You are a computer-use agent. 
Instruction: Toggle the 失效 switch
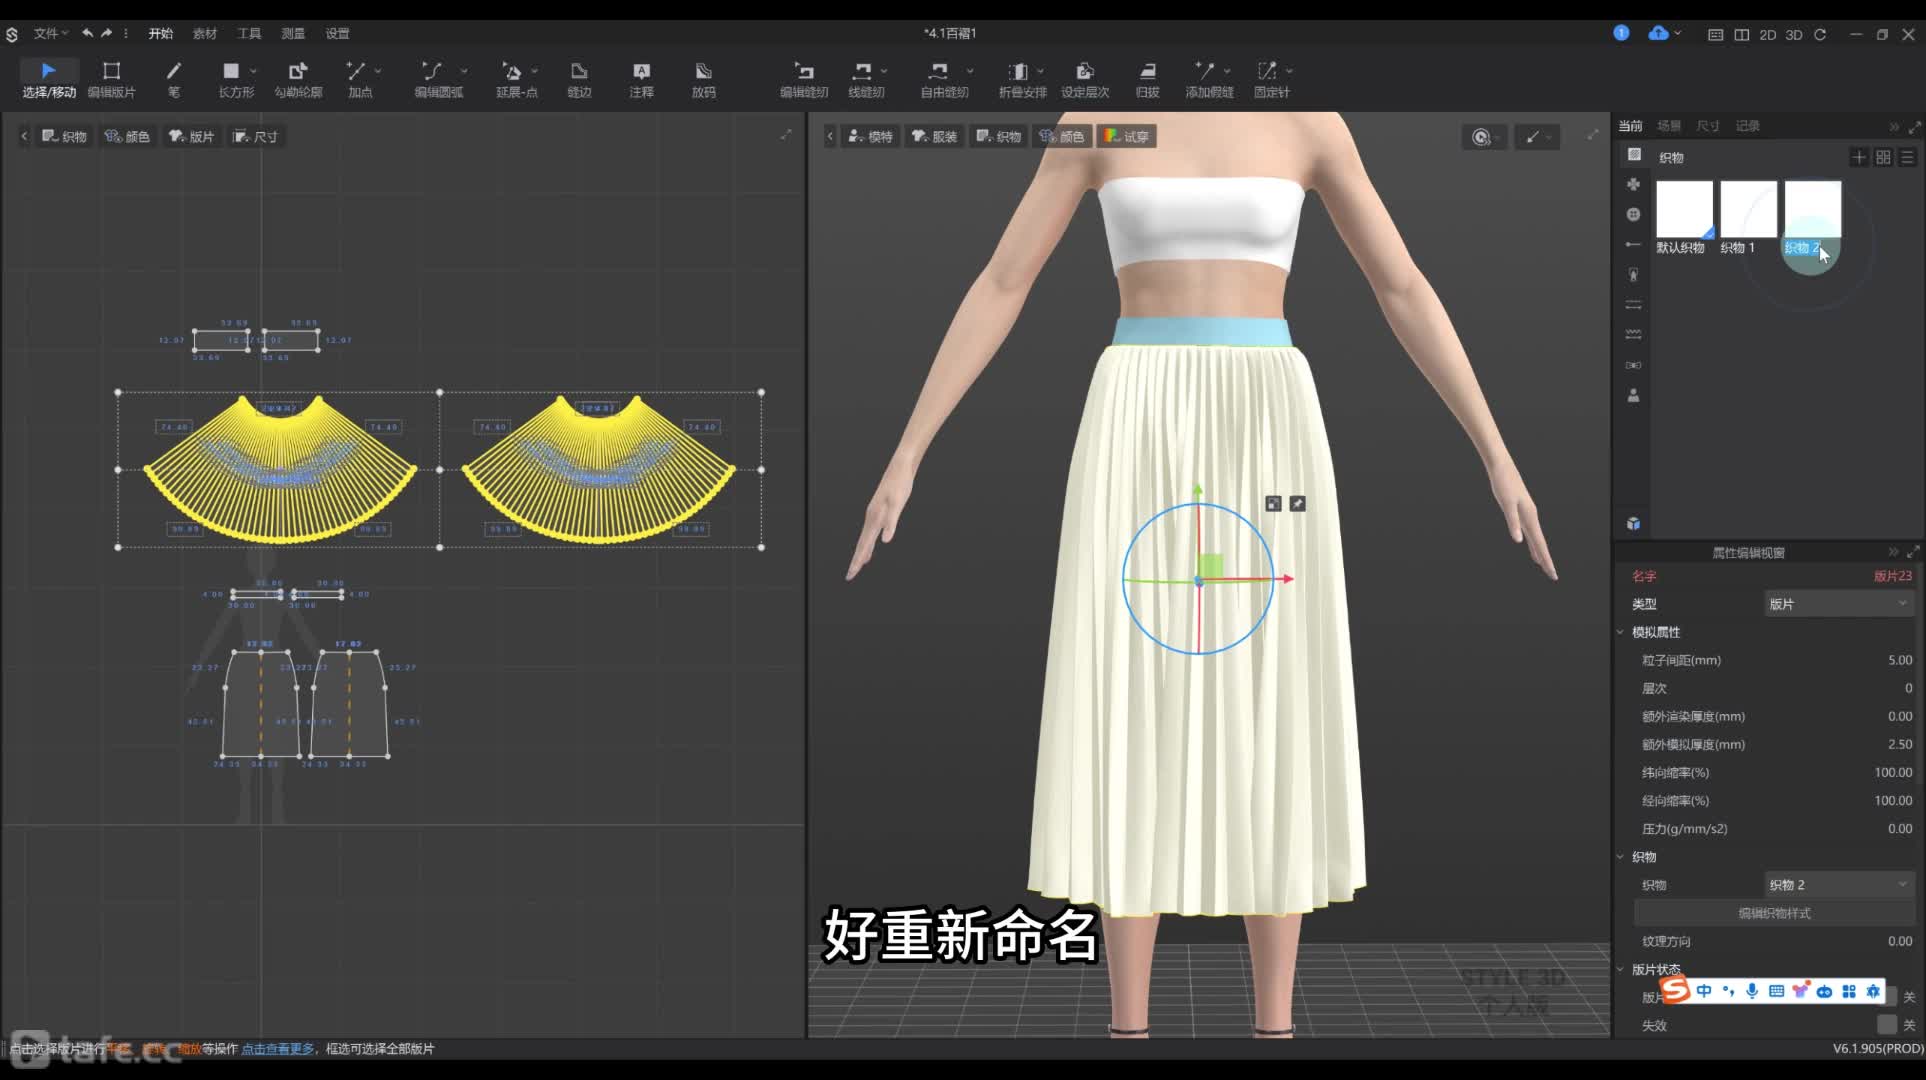(x=1886, y=1024)
